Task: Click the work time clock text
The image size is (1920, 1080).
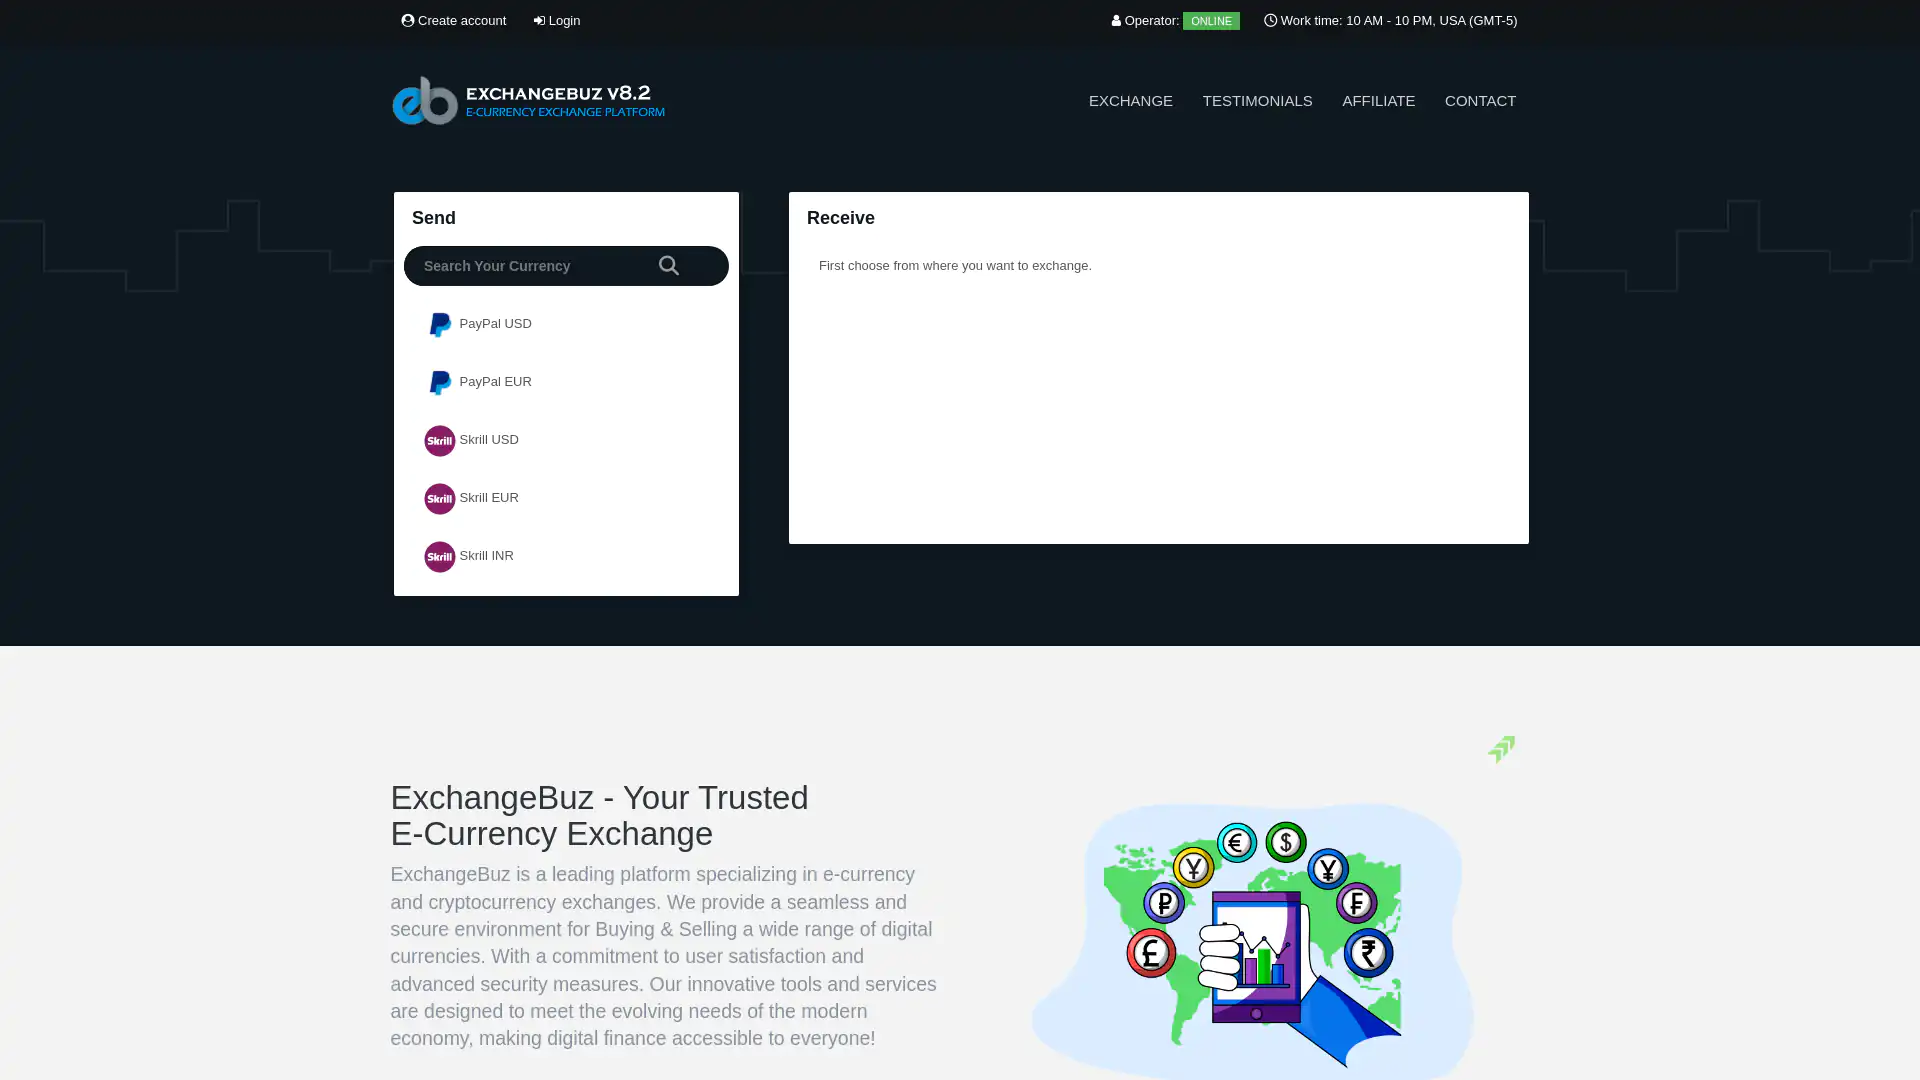Action: tap(1391, 21)
